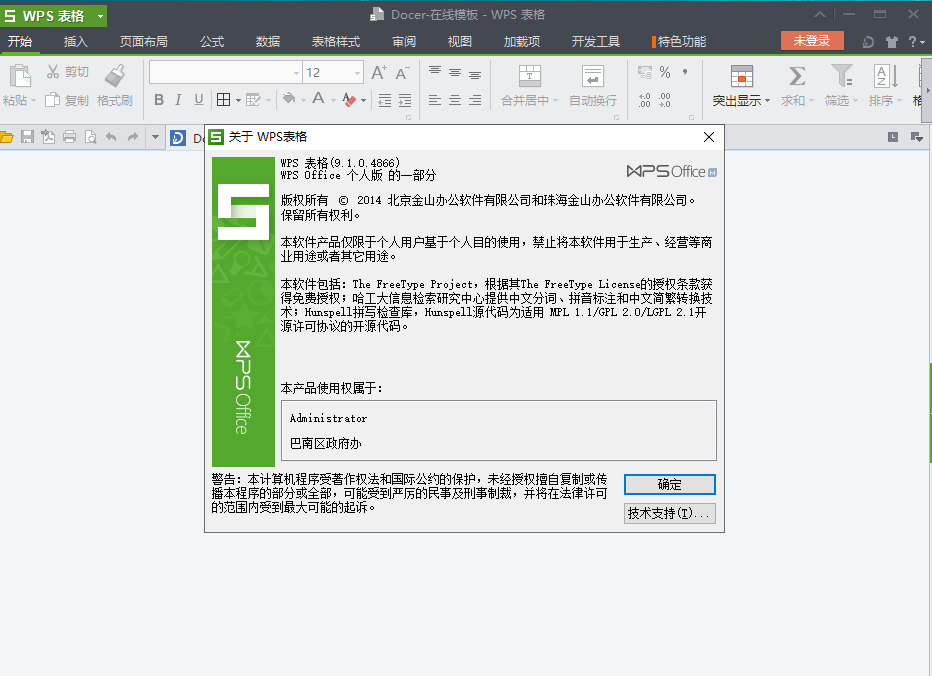Click the Filter funnel icon
This screenshot has width=932, height=676.
tap(842, 76)
